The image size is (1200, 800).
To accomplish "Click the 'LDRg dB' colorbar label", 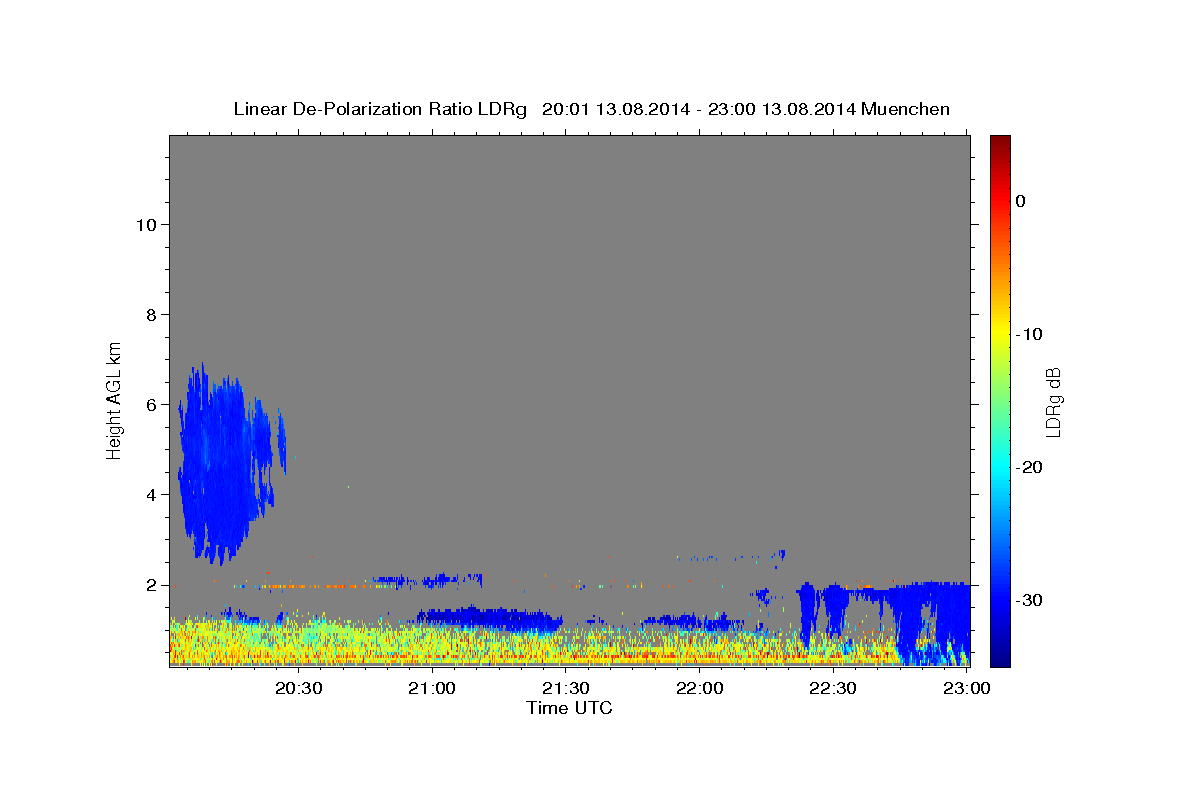I will point(1052,402).
